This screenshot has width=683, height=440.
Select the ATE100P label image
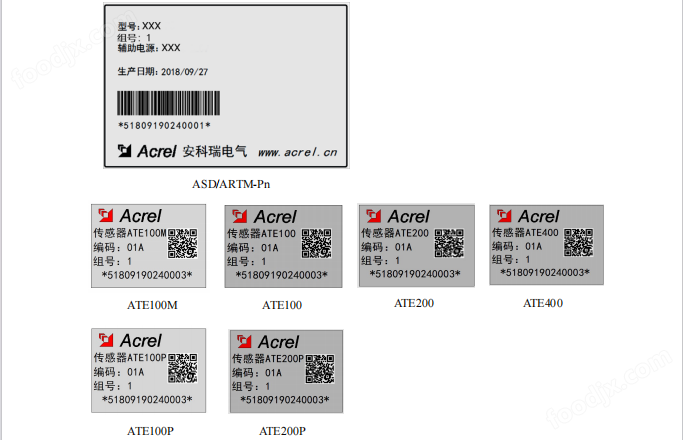click(x=148, y=370)
